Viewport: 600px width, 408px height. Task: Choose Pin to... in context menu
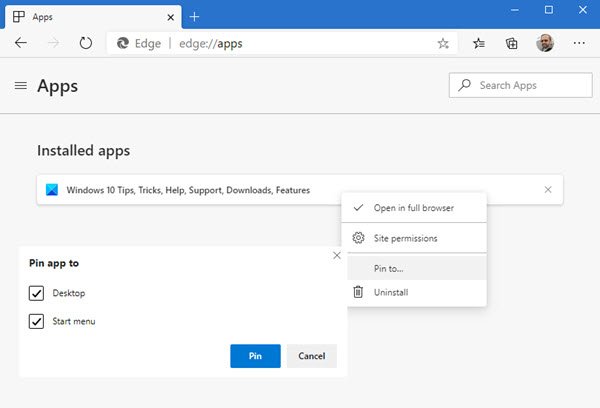tap(417, 268)
